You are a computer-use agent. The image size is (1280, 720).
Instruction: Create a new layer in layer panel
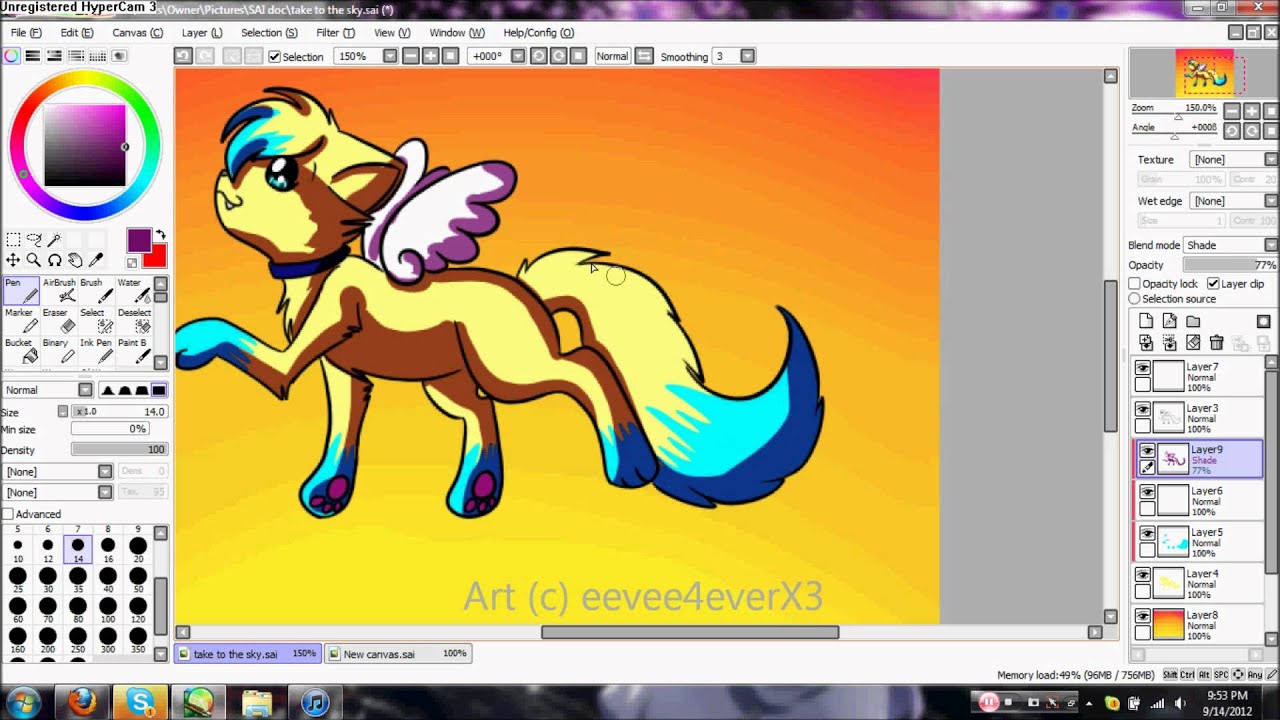(1146, 321)
